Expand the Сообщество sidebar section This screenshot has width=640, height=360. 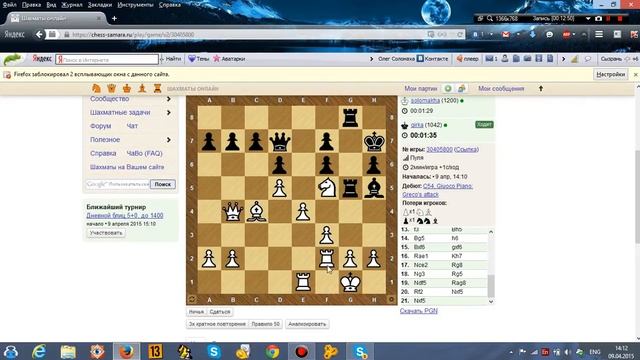coord(169,99)
